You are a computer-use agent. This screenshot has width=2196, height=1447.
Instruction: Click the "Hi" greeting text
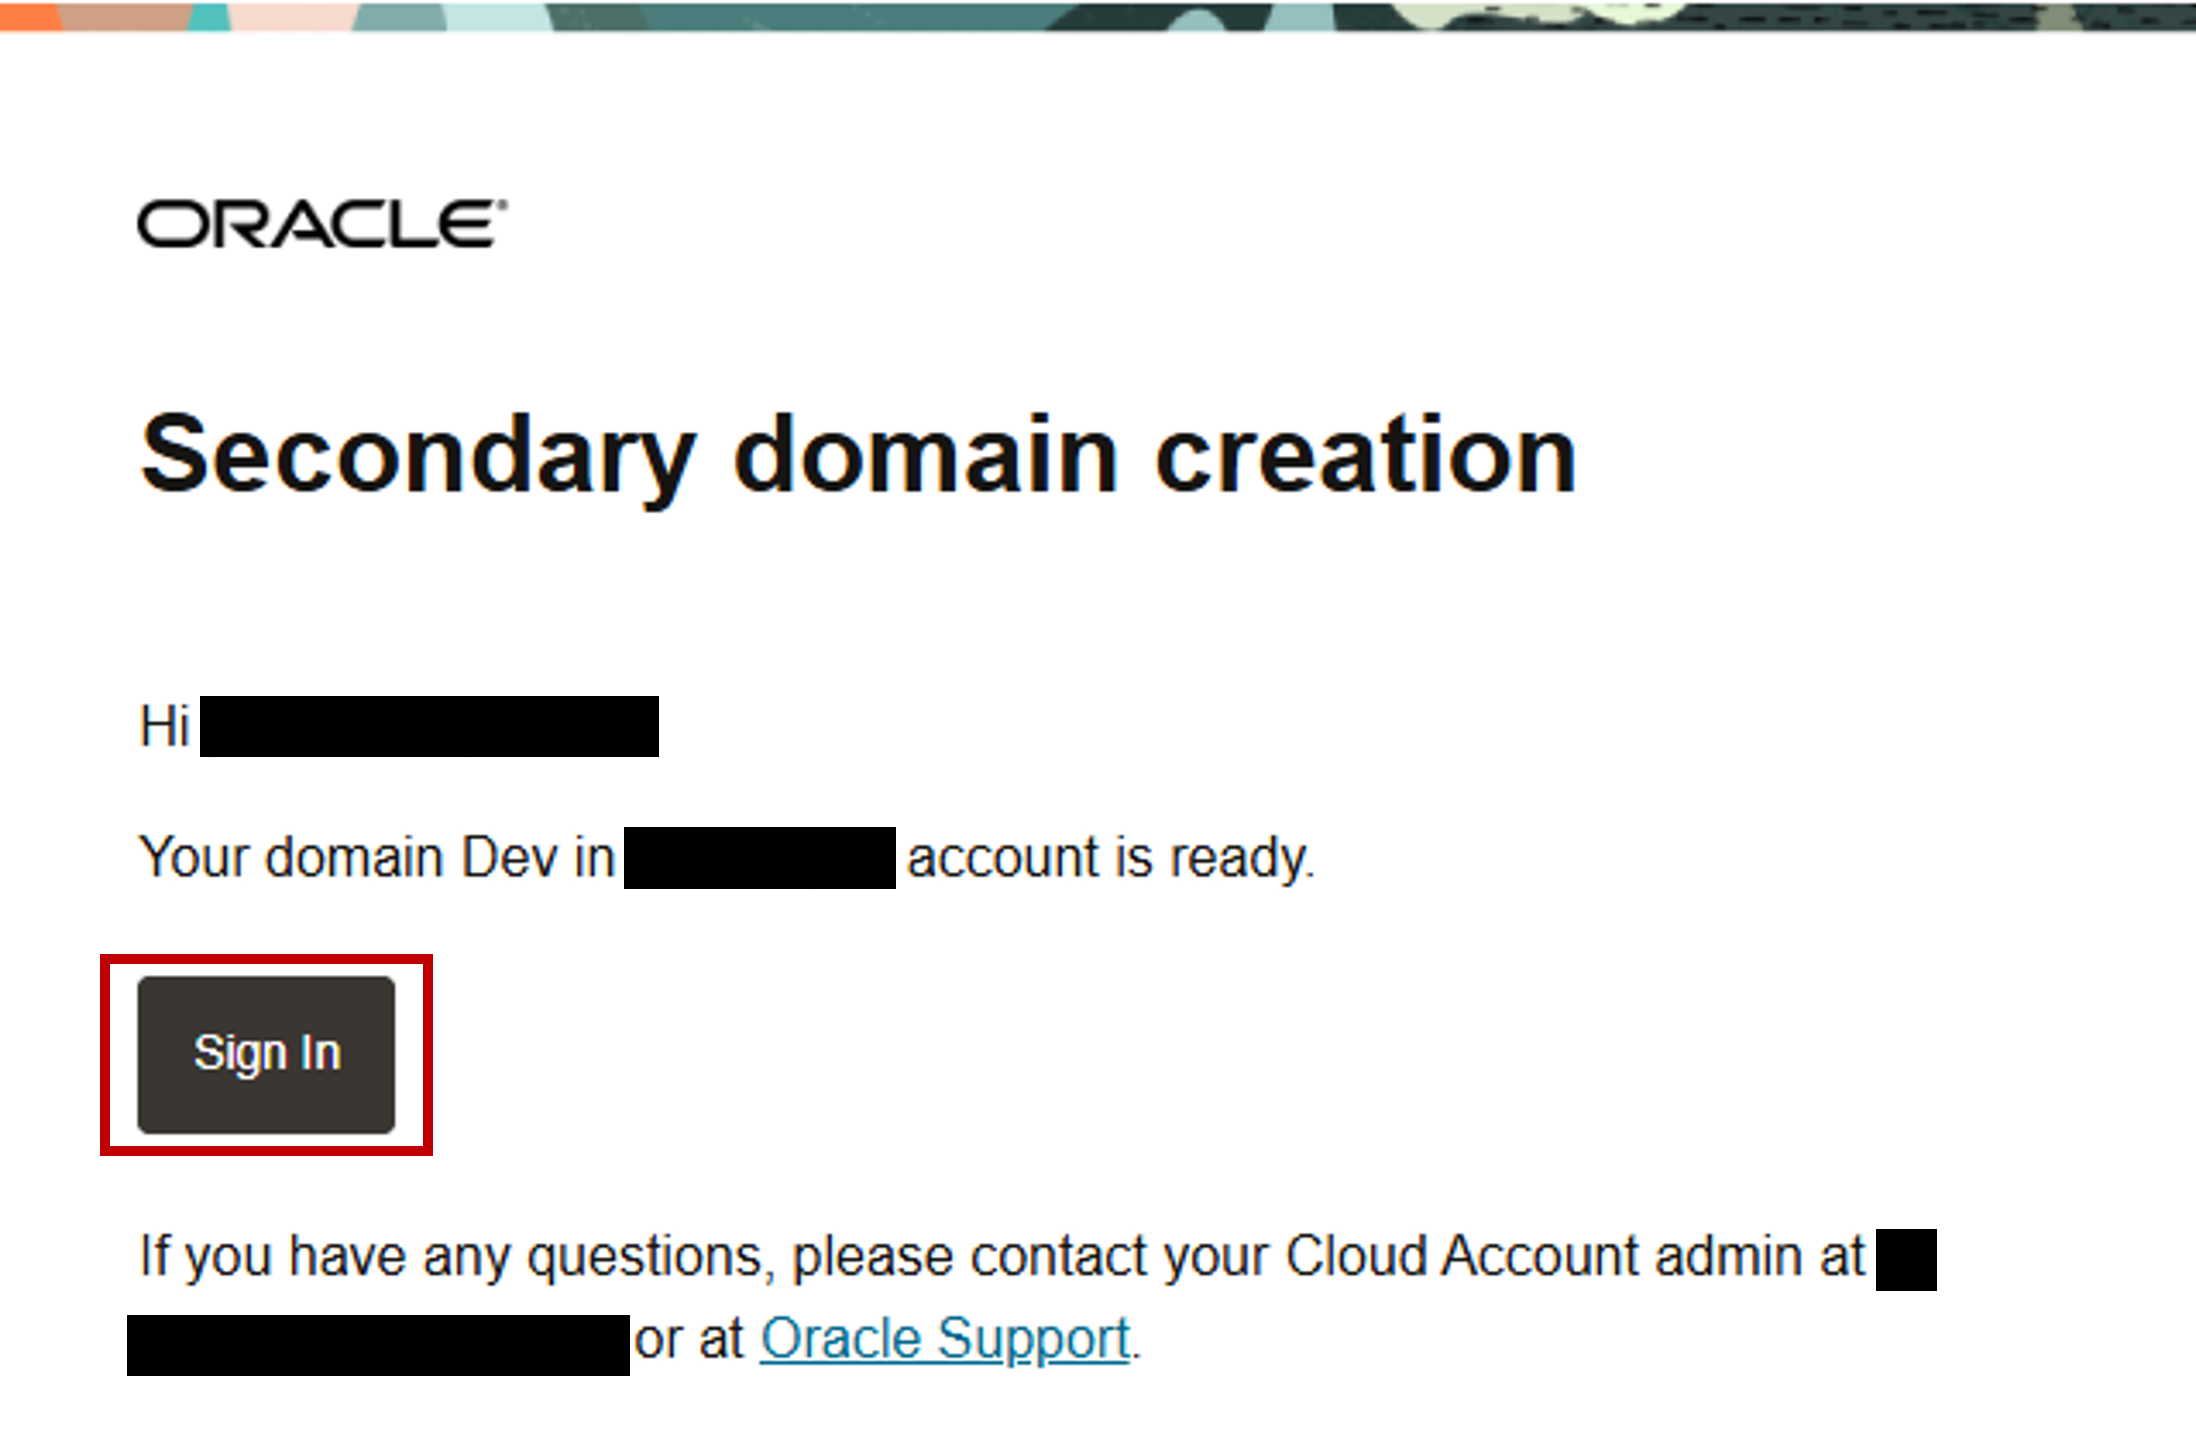coord(165,726)
